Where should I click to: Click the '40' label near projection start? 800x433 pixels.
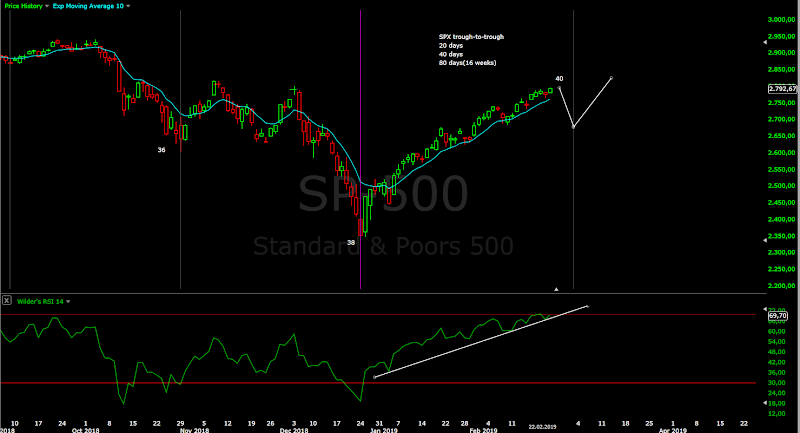559,79
